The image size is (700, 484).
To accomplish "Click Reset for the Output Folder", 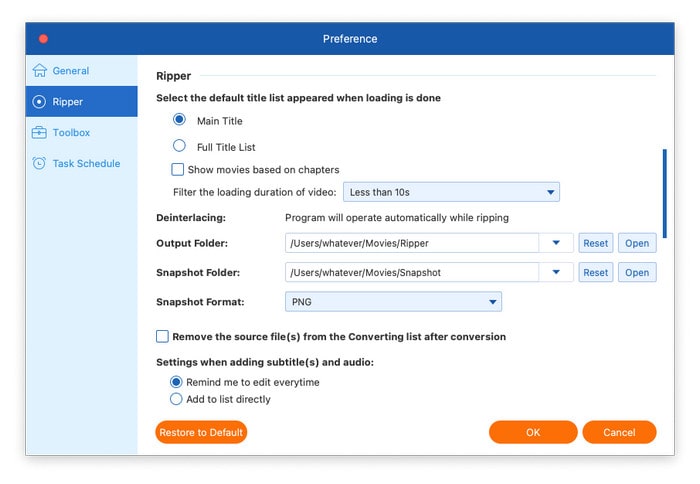I will [596, 243].
